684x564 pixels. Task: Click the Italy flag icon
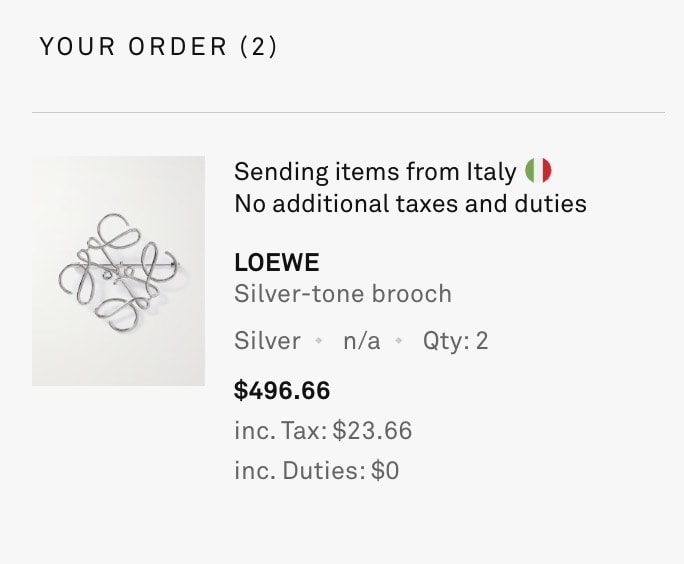pyautogui.click(x=538, y=171)
